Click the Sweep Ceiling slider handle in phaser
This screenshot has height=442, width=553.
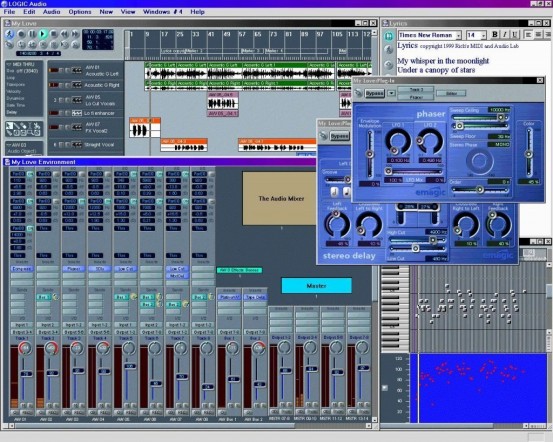500,117
